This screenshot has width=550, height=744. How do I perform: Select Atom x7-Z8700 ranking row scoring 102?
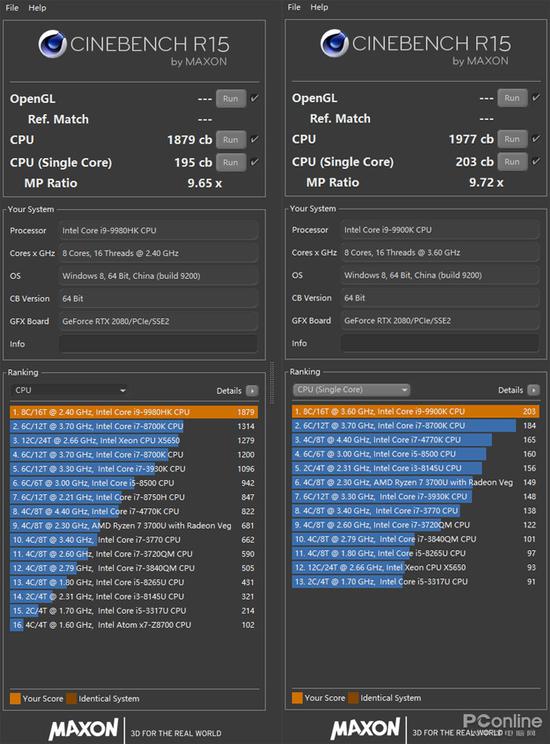(x=134, y=625)
